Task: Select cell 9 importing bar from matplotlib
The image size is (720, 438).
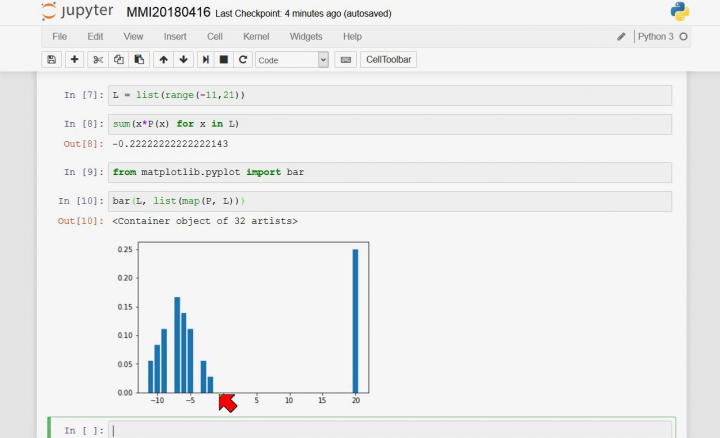Action: pyautogui.click(x=390, y=173)
